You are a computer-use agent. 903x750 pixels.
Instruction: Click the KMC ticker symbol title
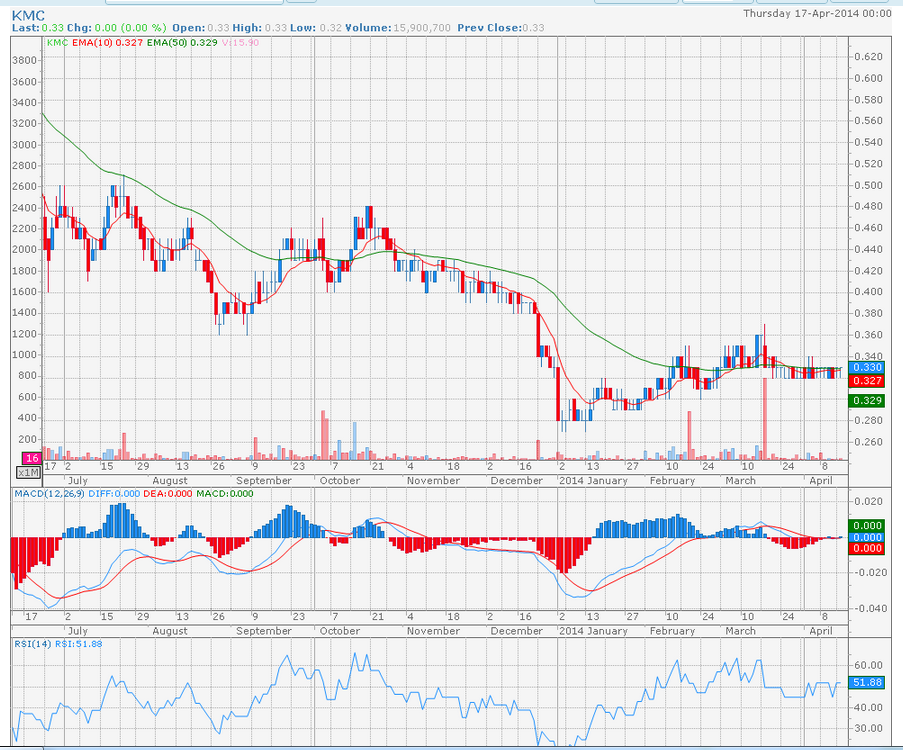click(x=27, y=14)
